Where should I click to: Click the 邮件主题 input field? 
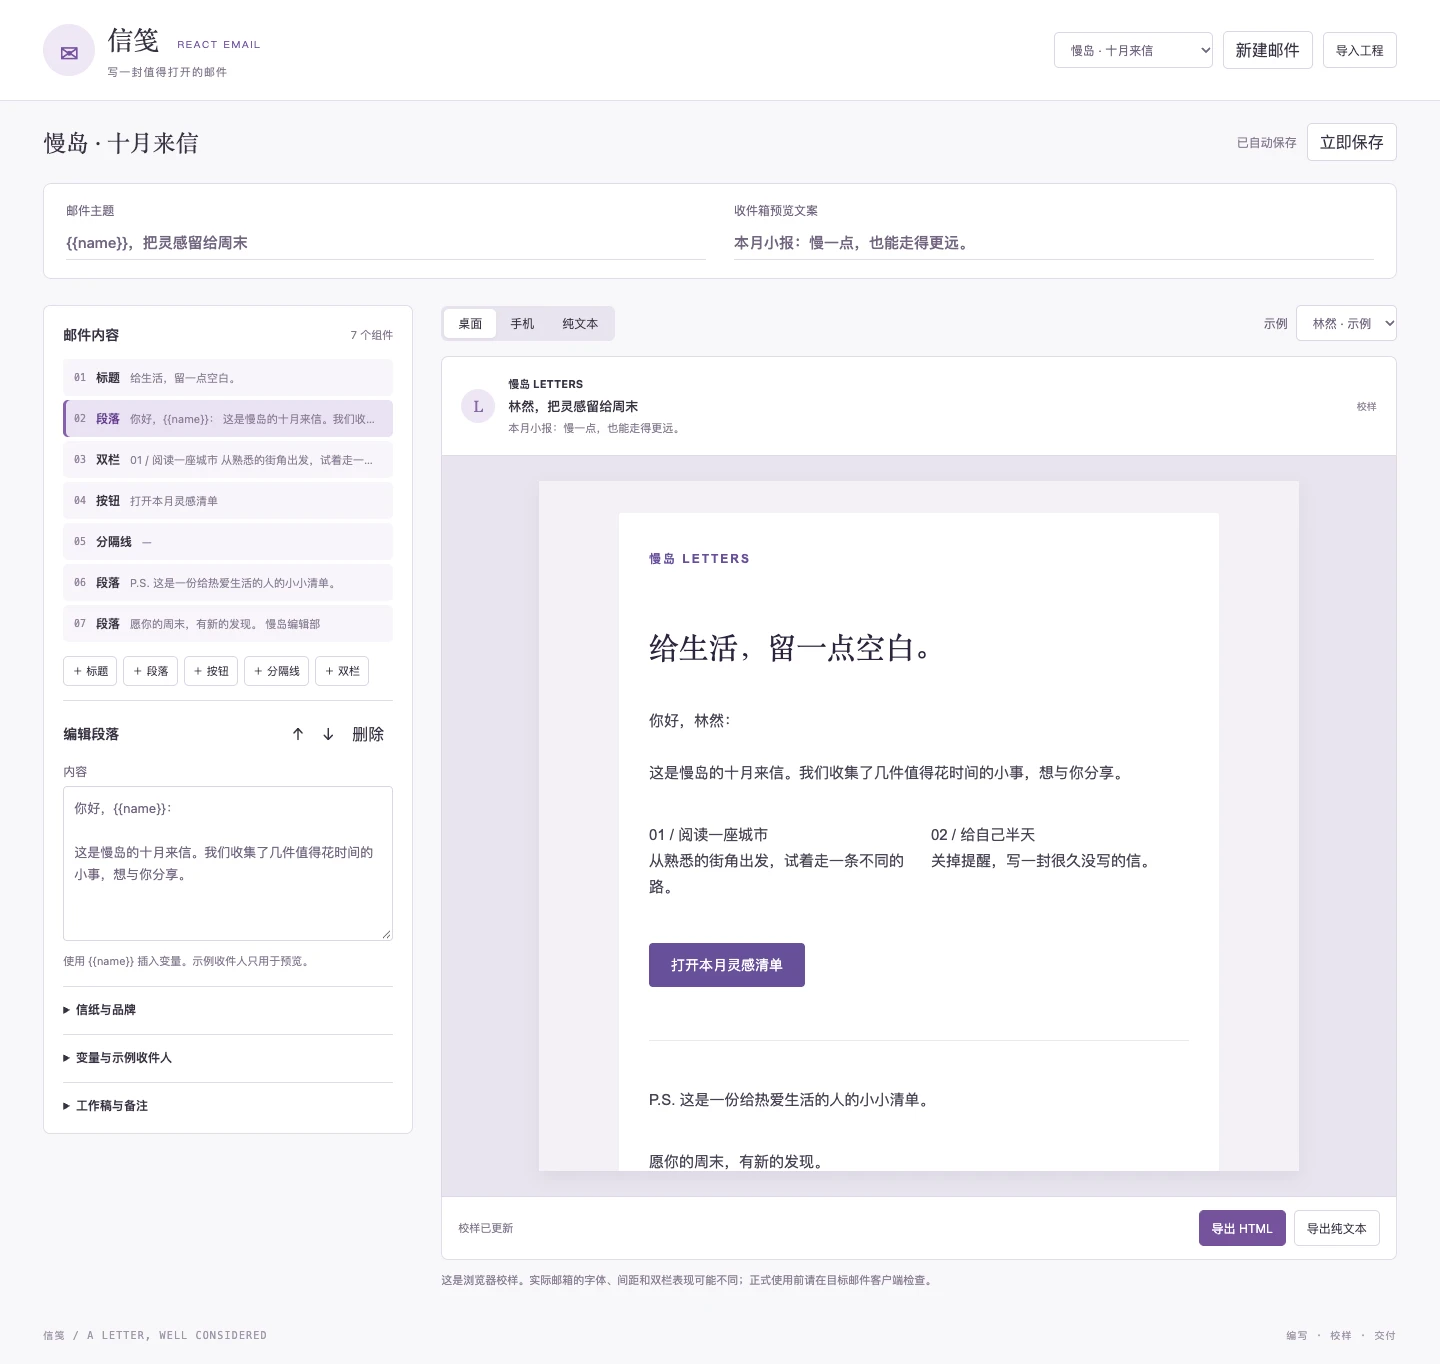pyautogui.click(x=386, y=243)
